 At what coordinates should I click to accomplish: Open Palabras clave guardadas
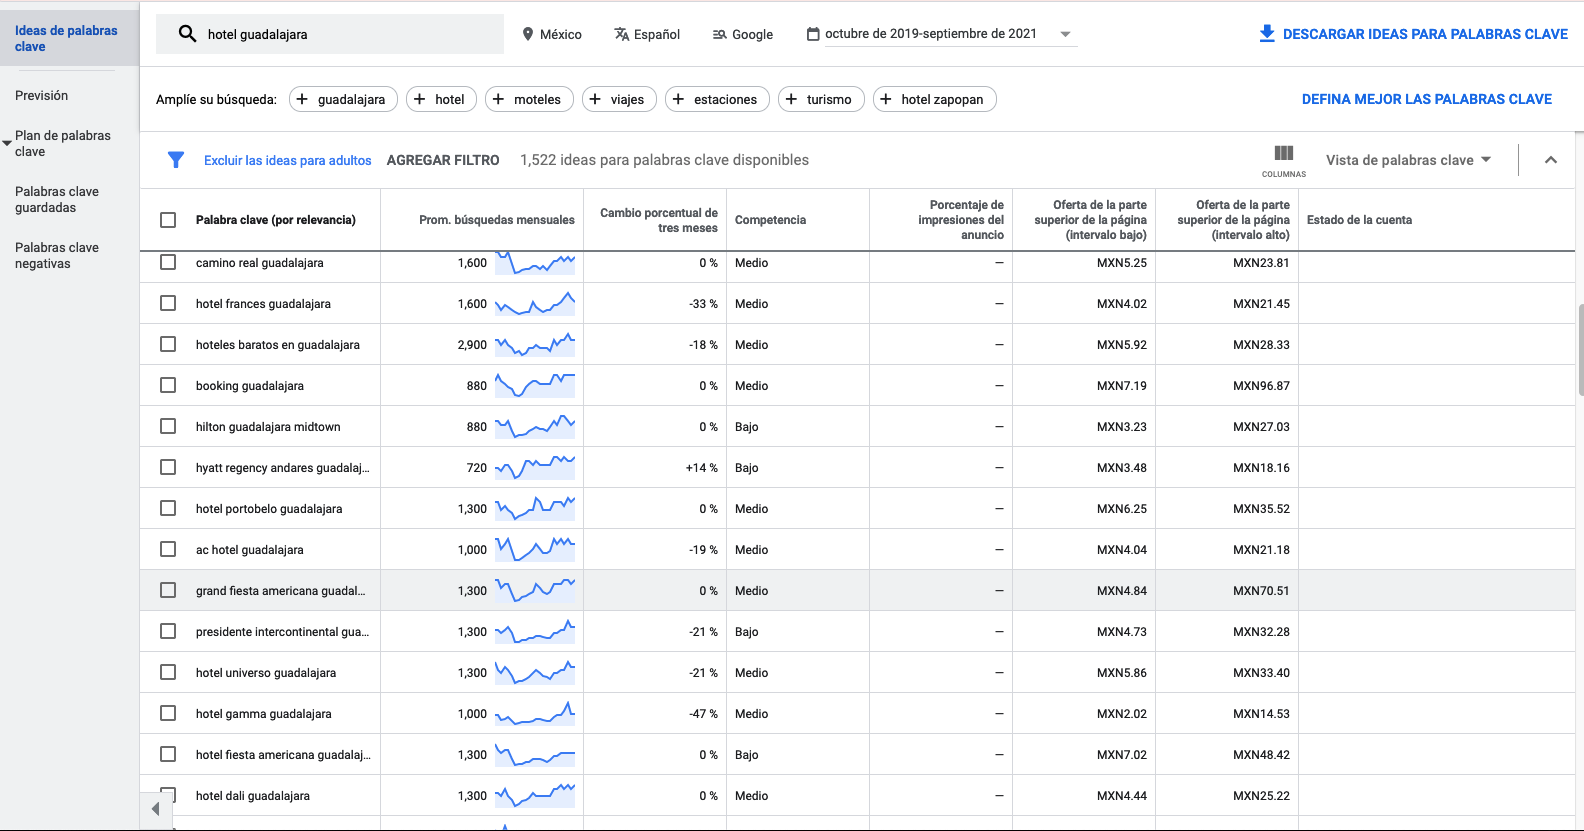click(x=57, y=200)
